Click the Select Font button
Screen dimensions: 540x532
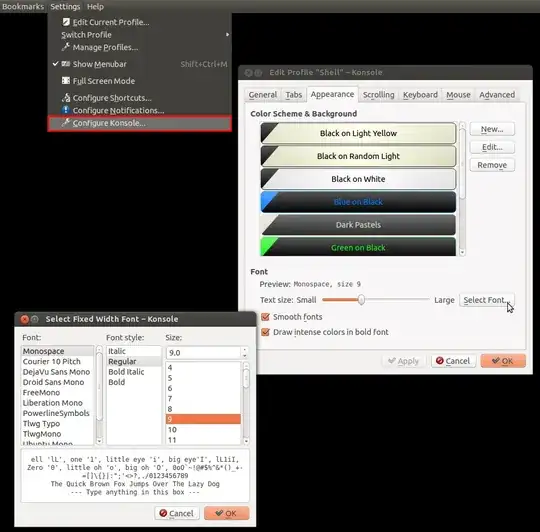[487, 300]
